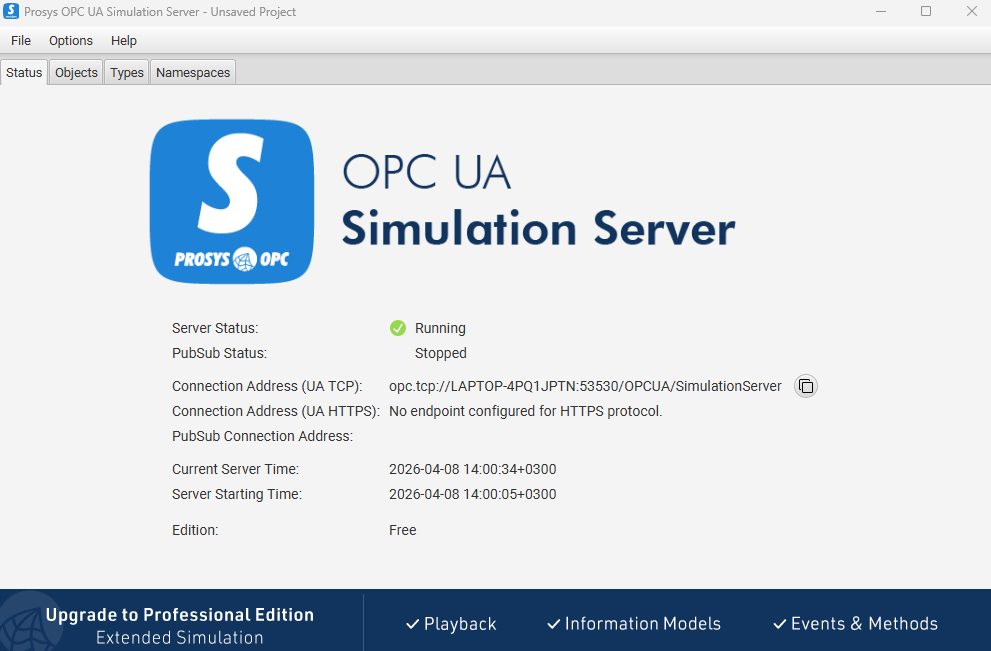
Task: Click the 'PubSub Connection Address:' label
Action: 262,436
